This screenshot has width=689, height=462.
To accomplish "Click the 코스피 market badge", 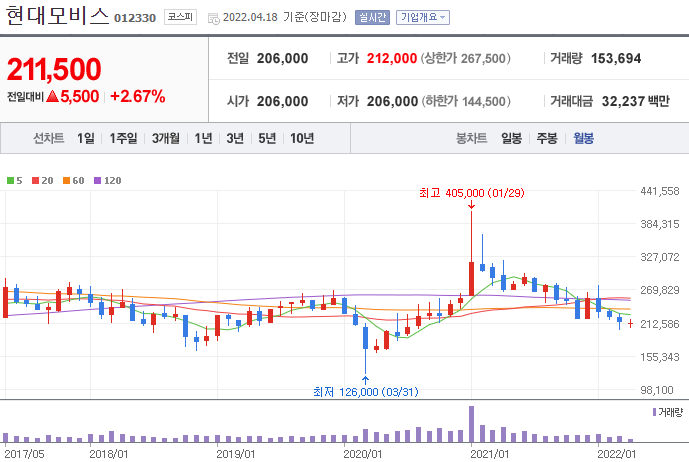I will point(180,17).
